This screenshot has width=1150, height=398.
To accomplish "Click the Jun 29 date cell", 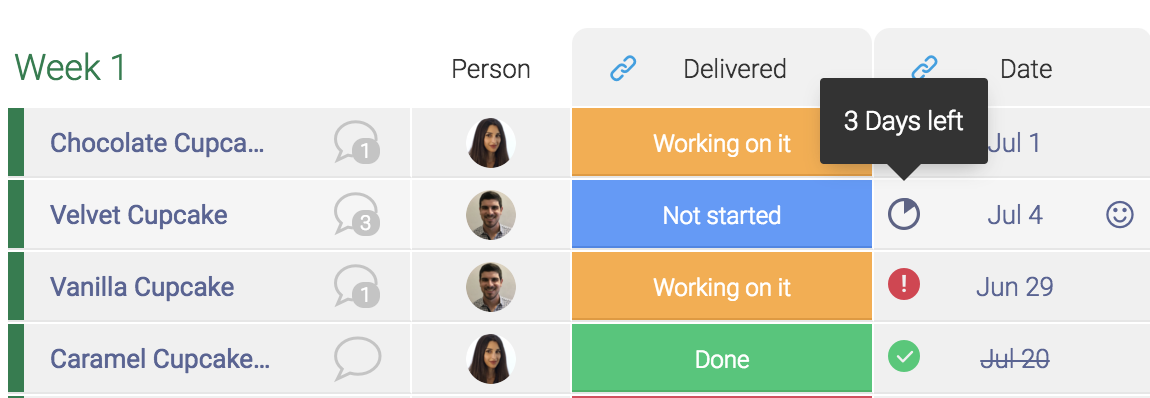I will pyautogui.click(x=1014, y=287).
